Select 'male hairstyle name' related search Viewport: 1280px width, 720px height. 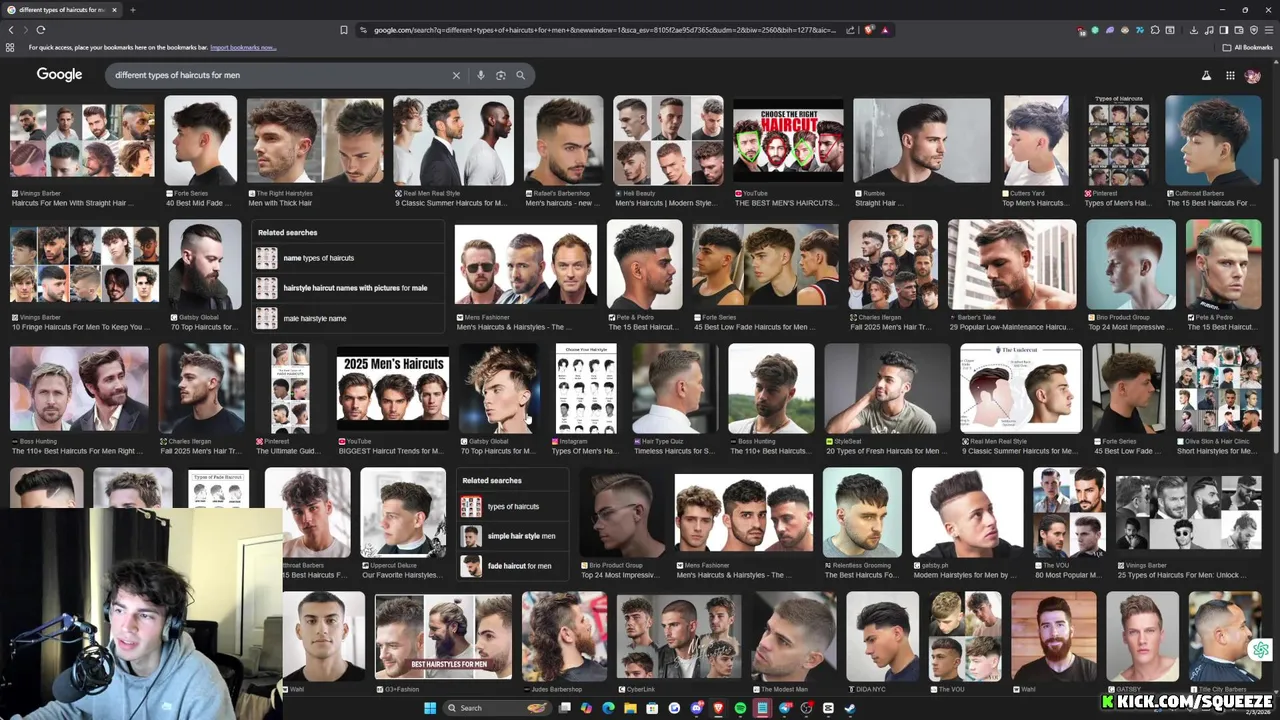point(348,318)
